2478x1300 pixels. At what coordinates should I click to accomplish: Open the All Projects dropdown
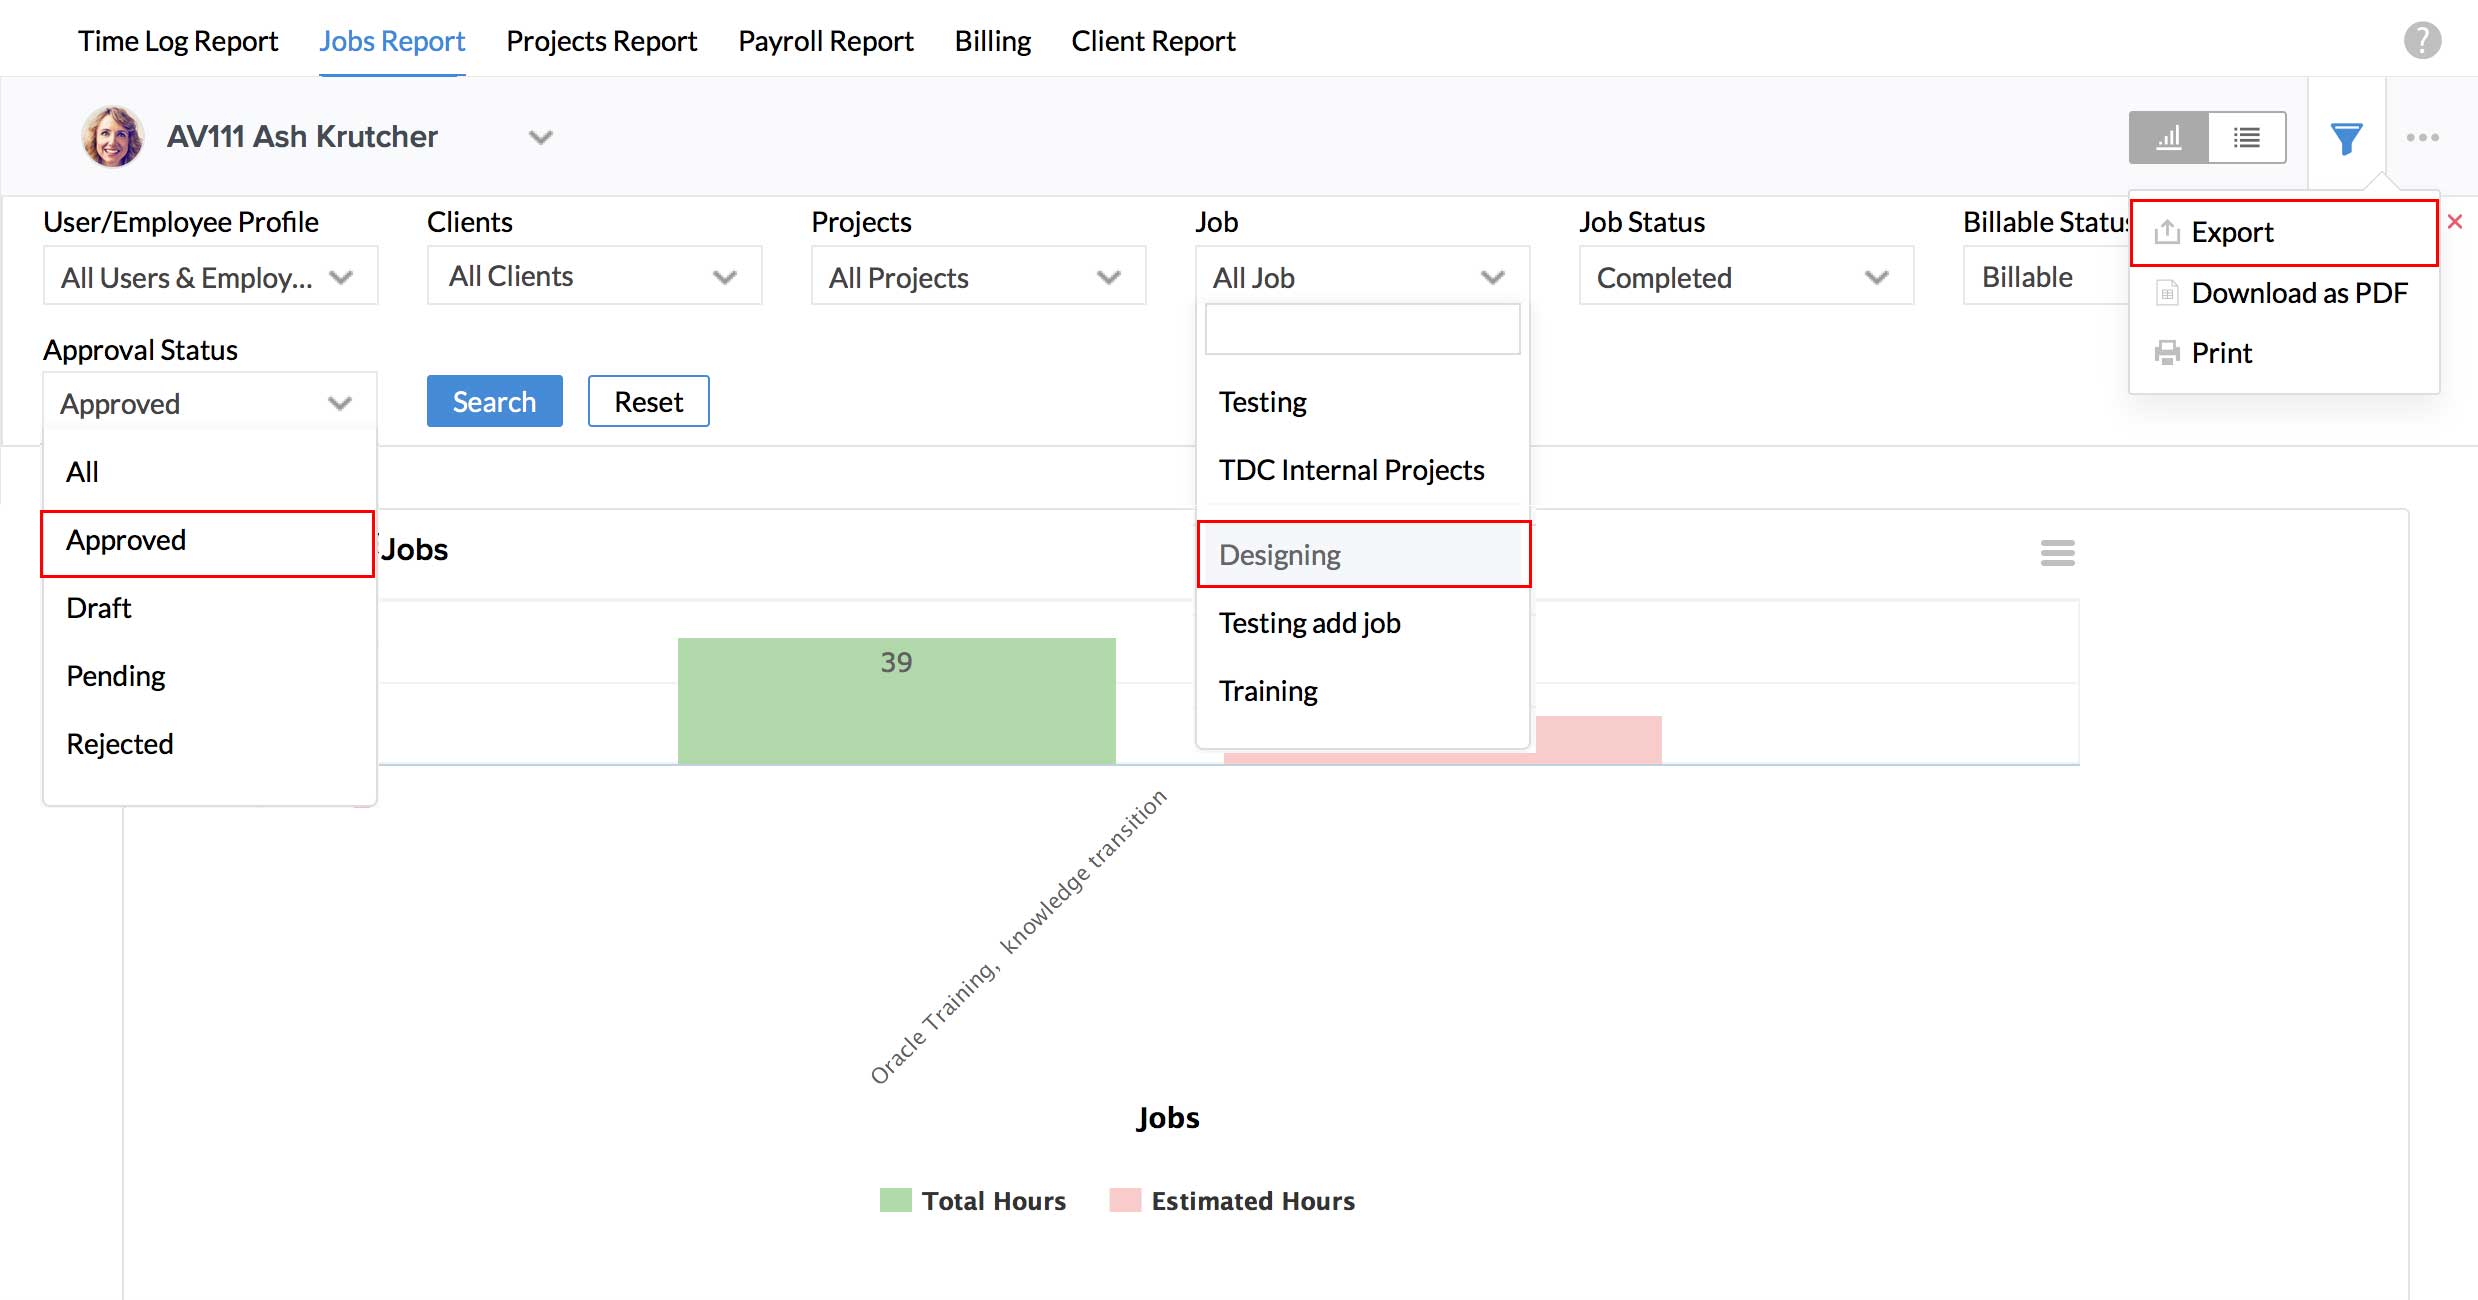pyautogui.click(x=977, y=277)
